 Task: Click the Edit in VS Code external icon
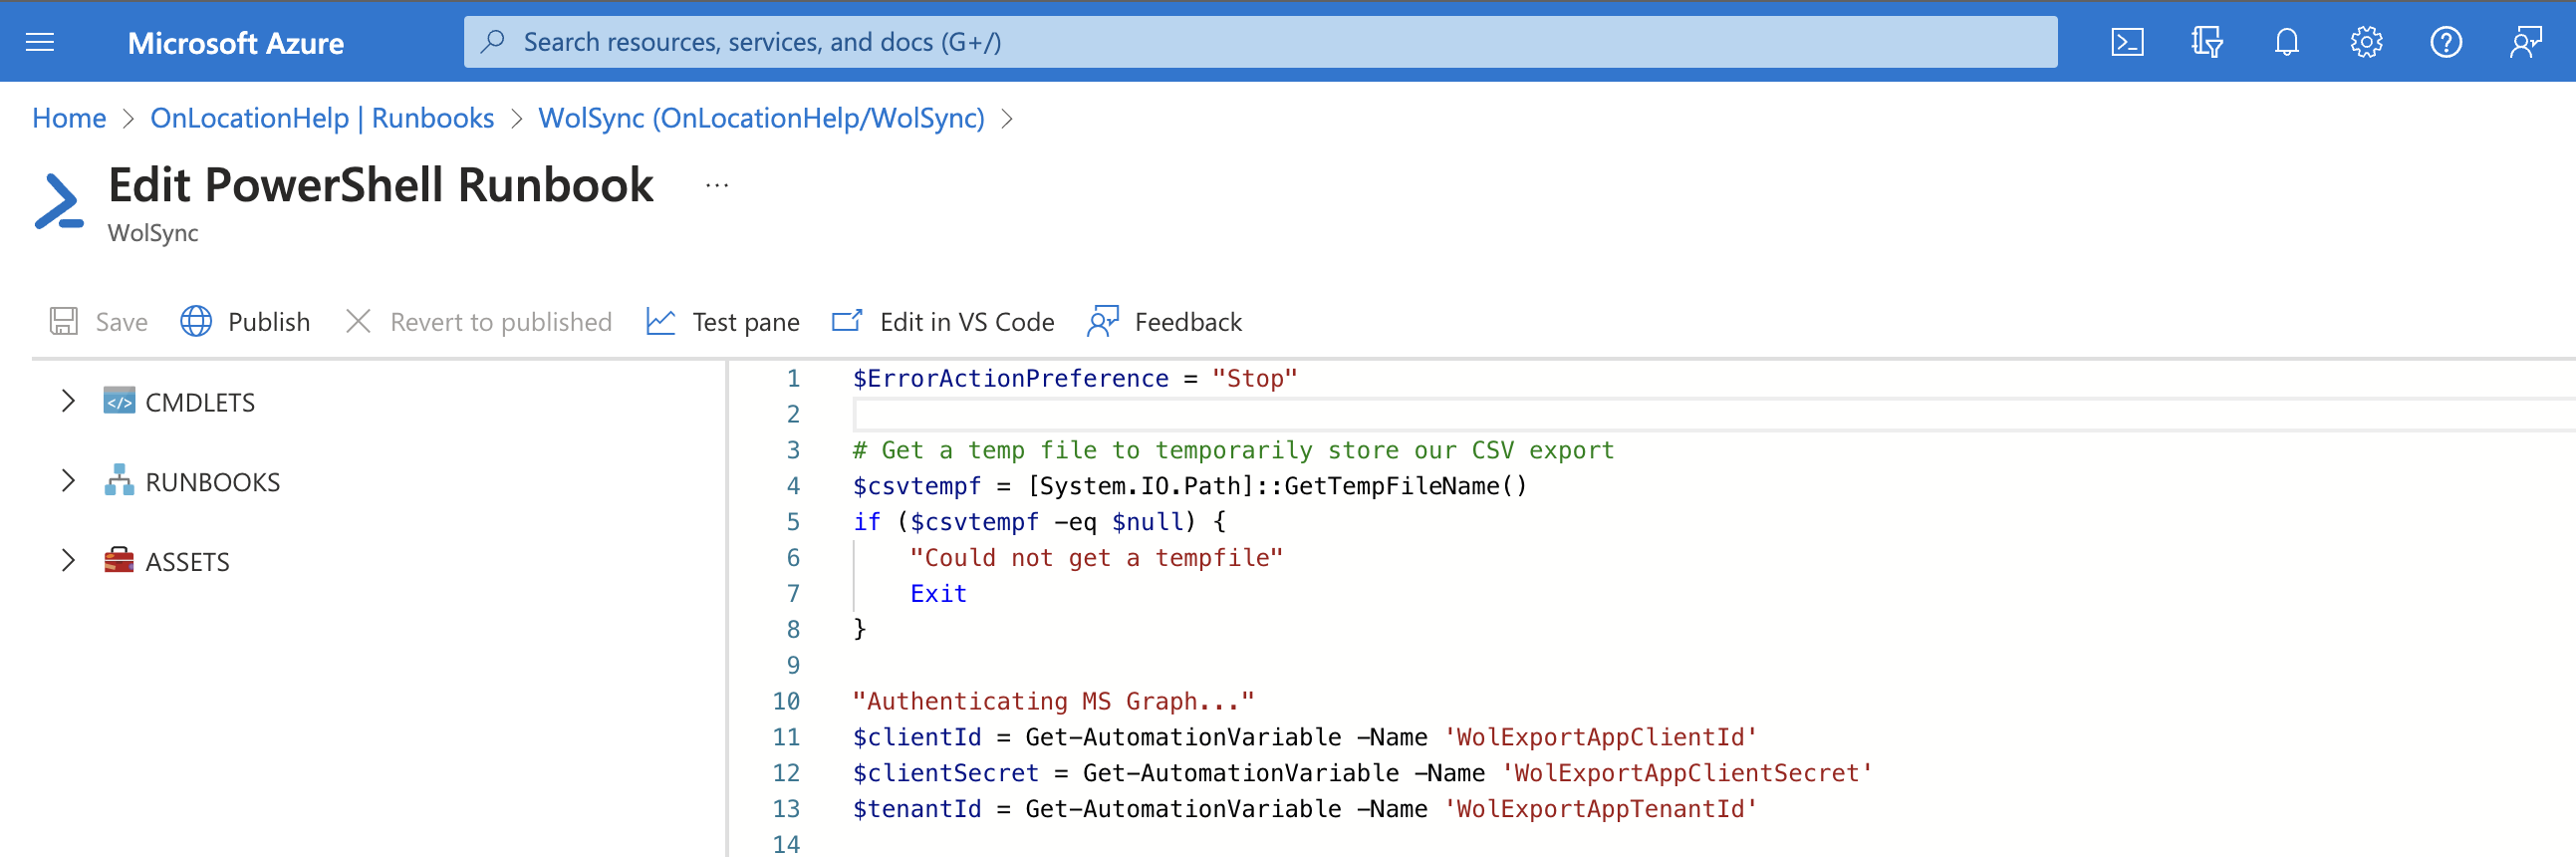(847, 321)
